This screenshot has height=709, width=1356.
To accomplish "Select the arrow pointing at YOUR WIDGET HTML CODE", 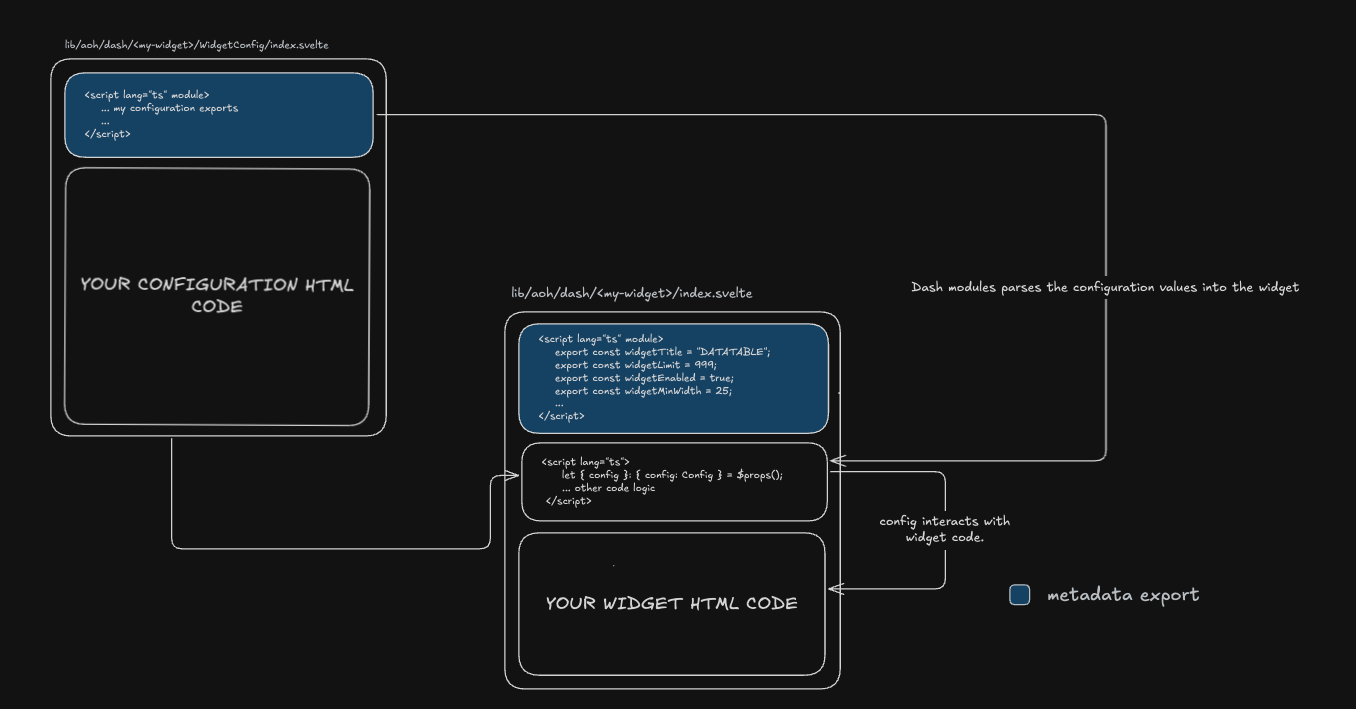I will (x=890, y=587).
